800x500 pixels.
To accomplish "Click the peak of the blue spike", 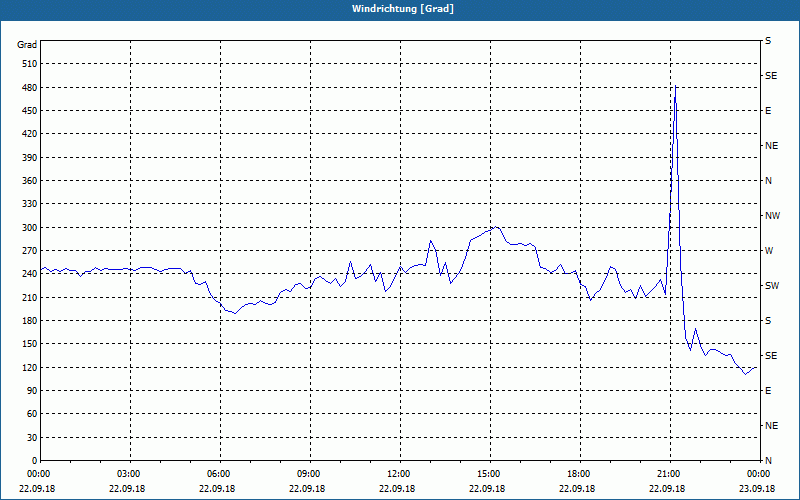I will pos(676,86).
